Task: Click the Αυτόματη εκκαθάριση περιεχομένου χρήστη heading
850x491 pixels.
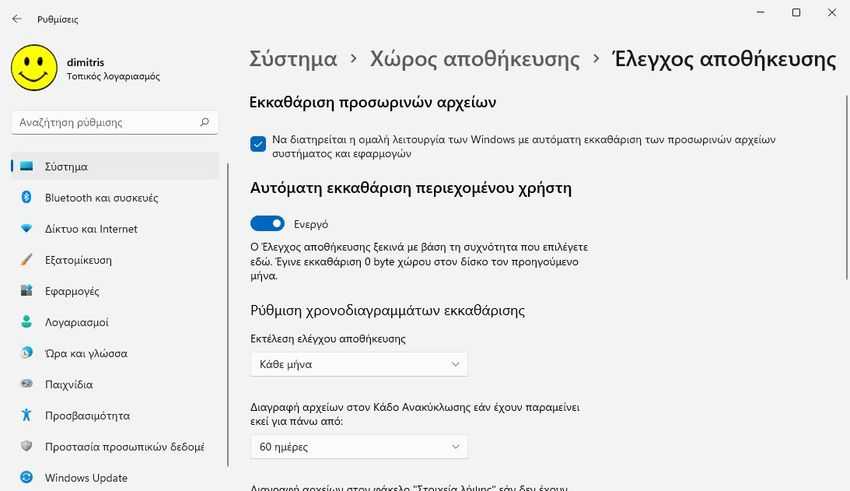Action: click(x=411, y=188)
